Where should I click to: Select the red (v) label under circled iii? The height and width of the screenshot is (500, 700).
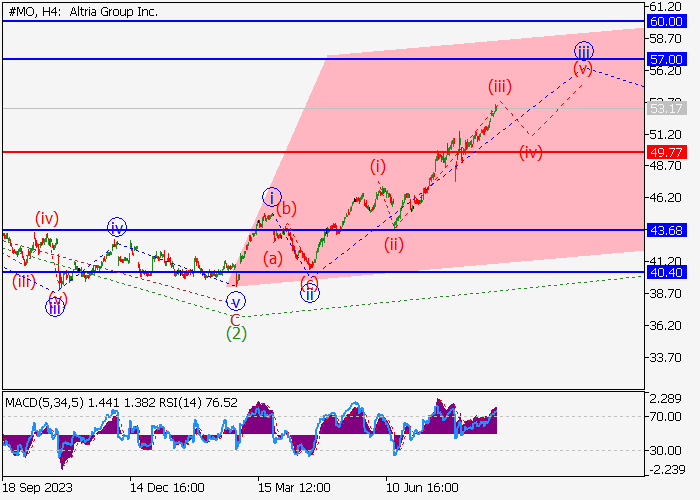tap(583, 68)
